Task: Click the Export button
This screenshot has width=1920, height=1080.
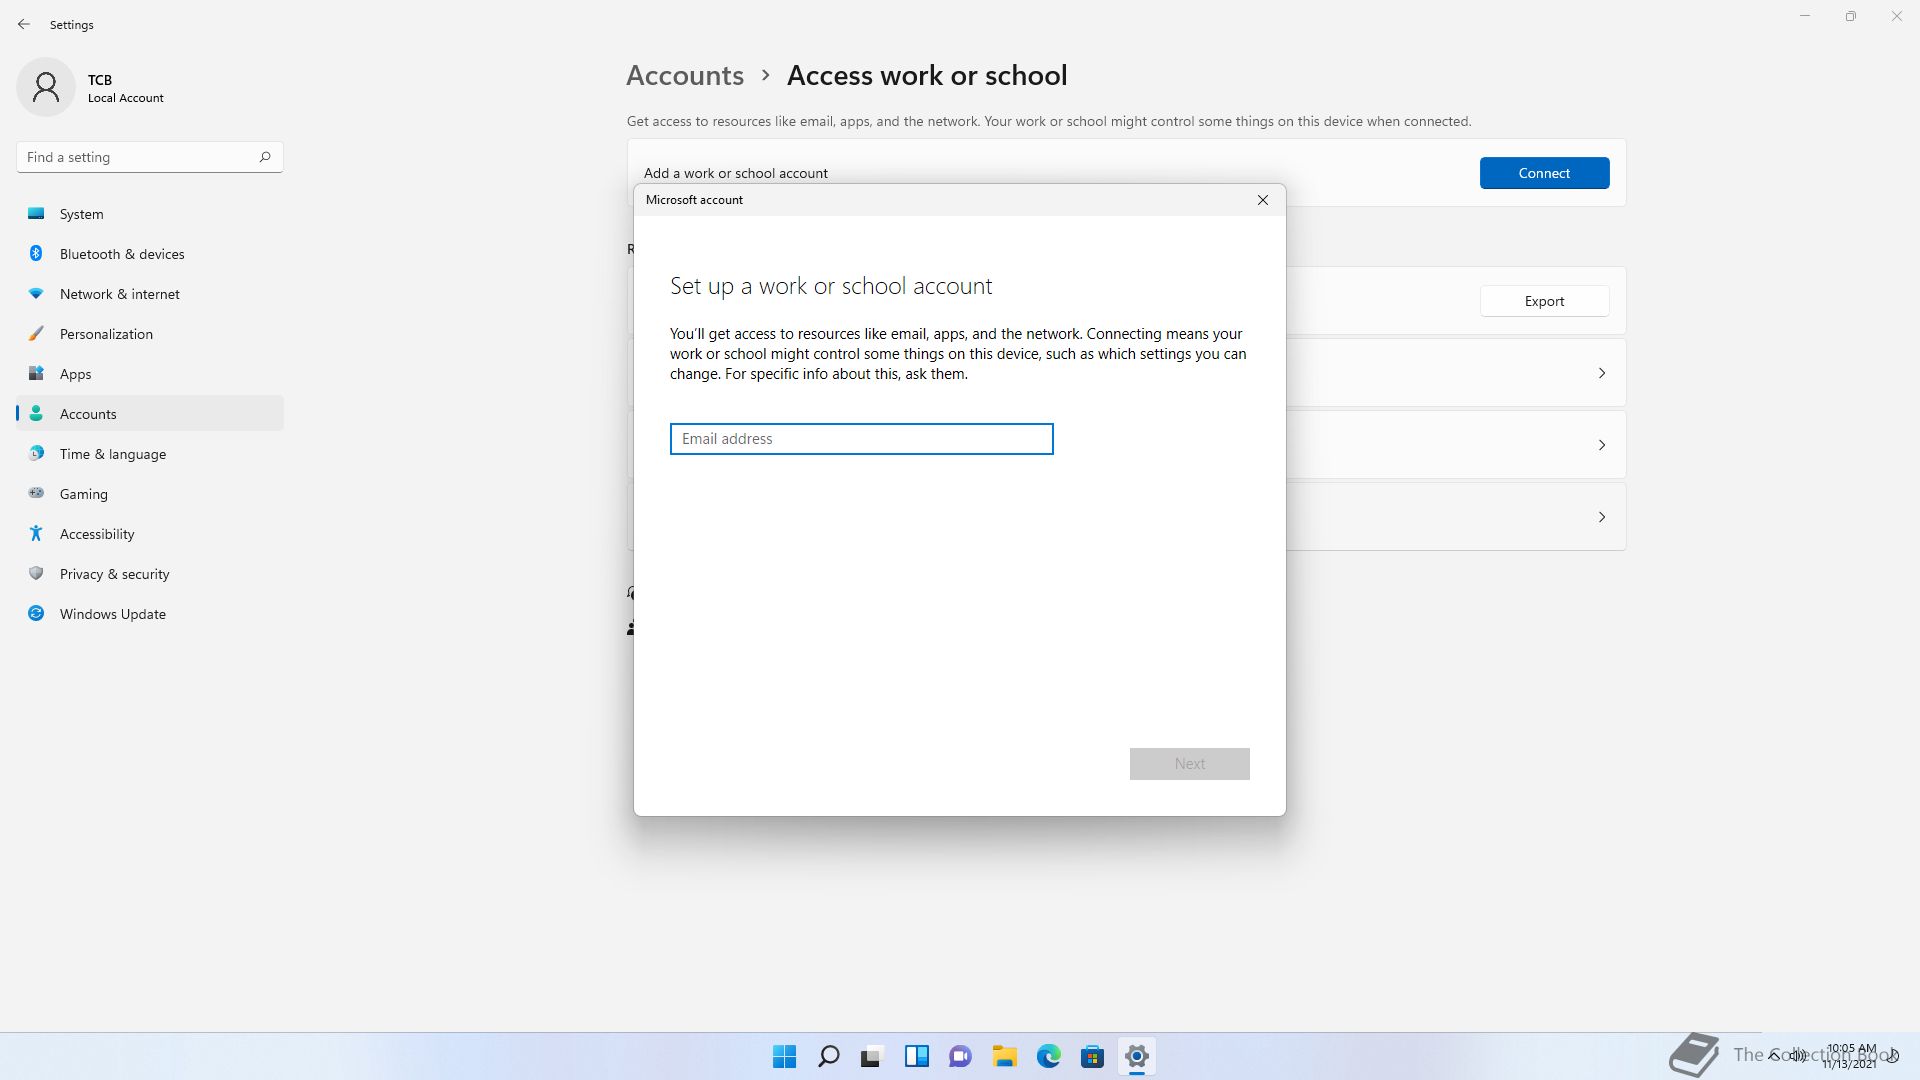Action: [x=1545, y=301]
